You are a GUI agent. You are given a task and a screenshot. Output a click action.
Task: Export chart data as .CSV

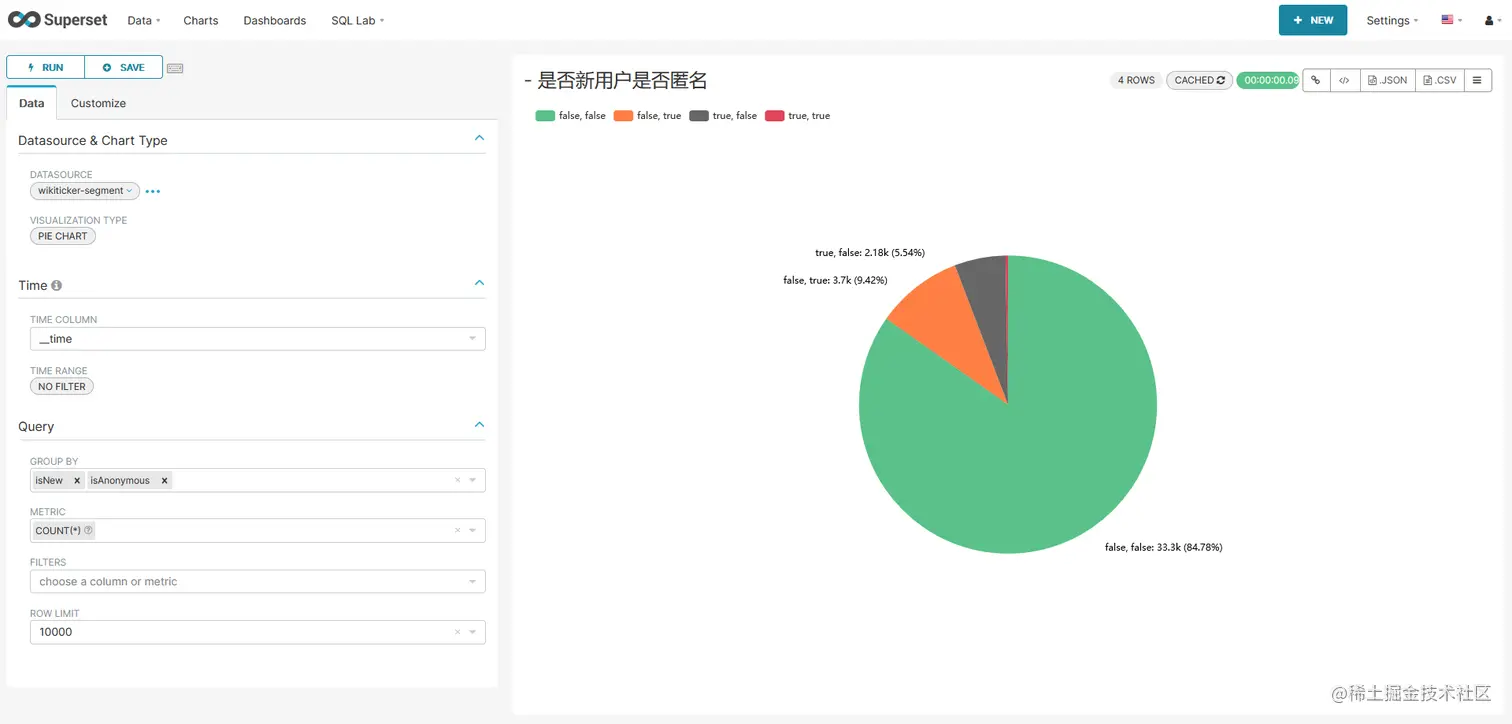[x=1440, y=80]
